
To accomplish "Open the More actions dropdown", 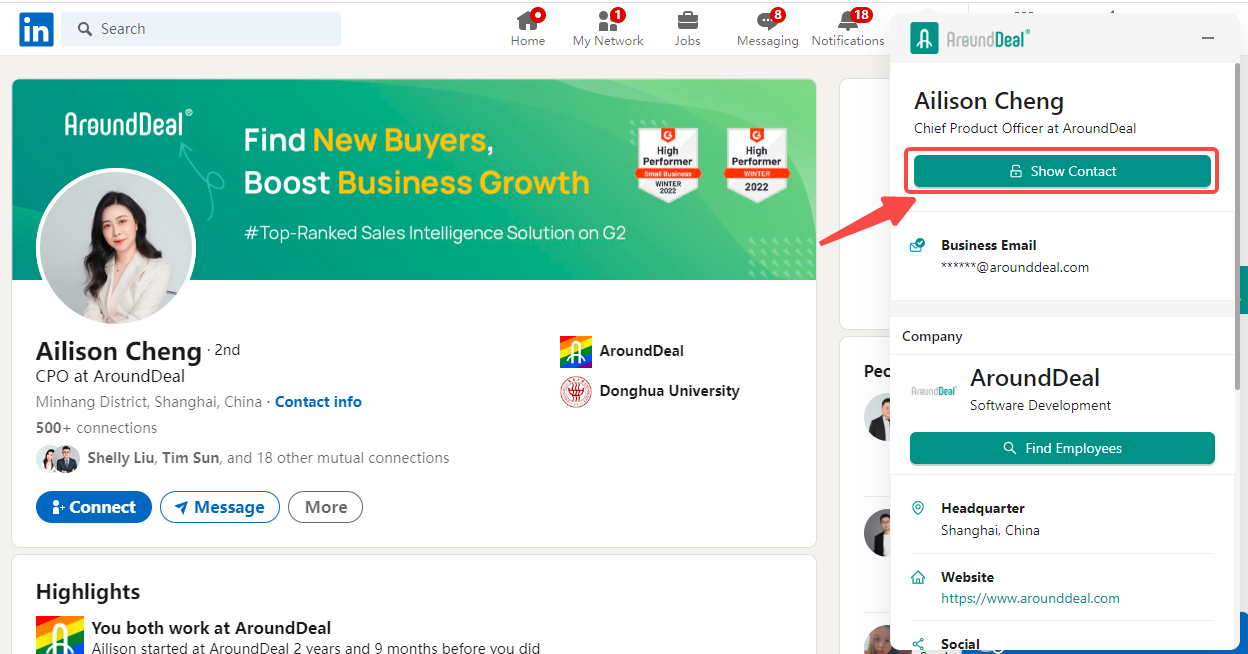I will point(325,507).
